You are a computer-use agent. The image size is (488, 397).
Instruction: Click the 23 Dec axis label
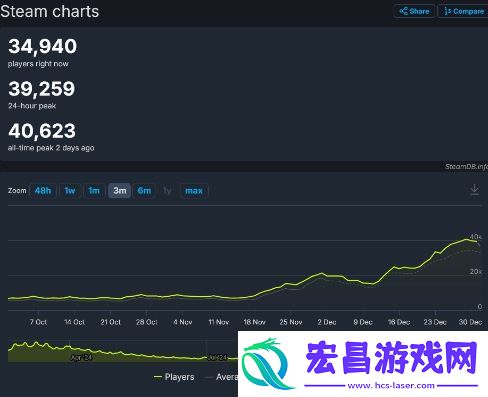pyautogui.click(x=435, y=322)
